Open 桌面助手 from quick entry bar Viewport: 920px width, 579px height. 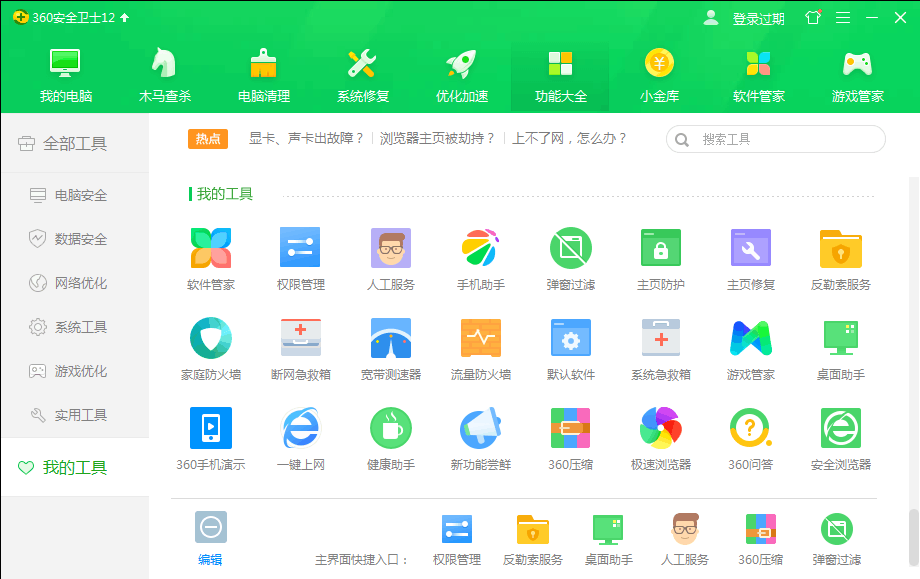pos(608,529)
